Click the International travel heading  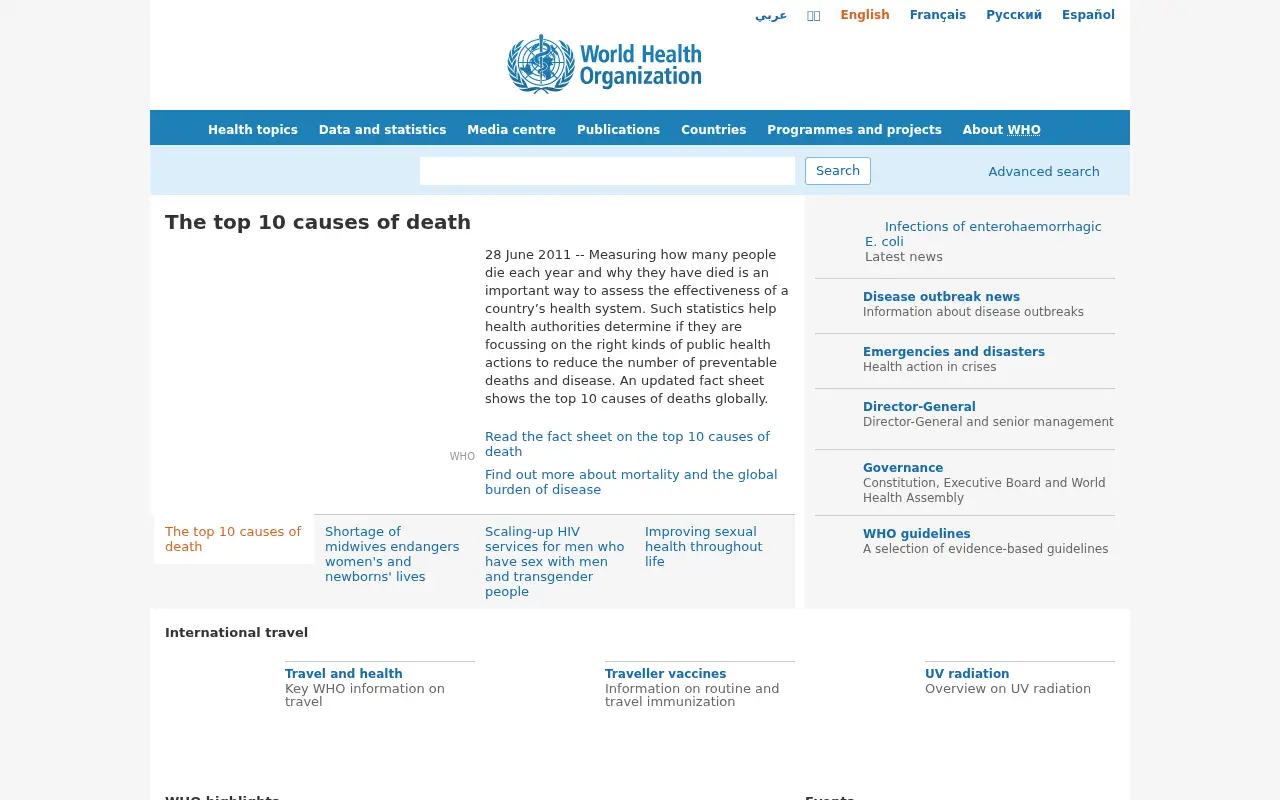(236, 633)
